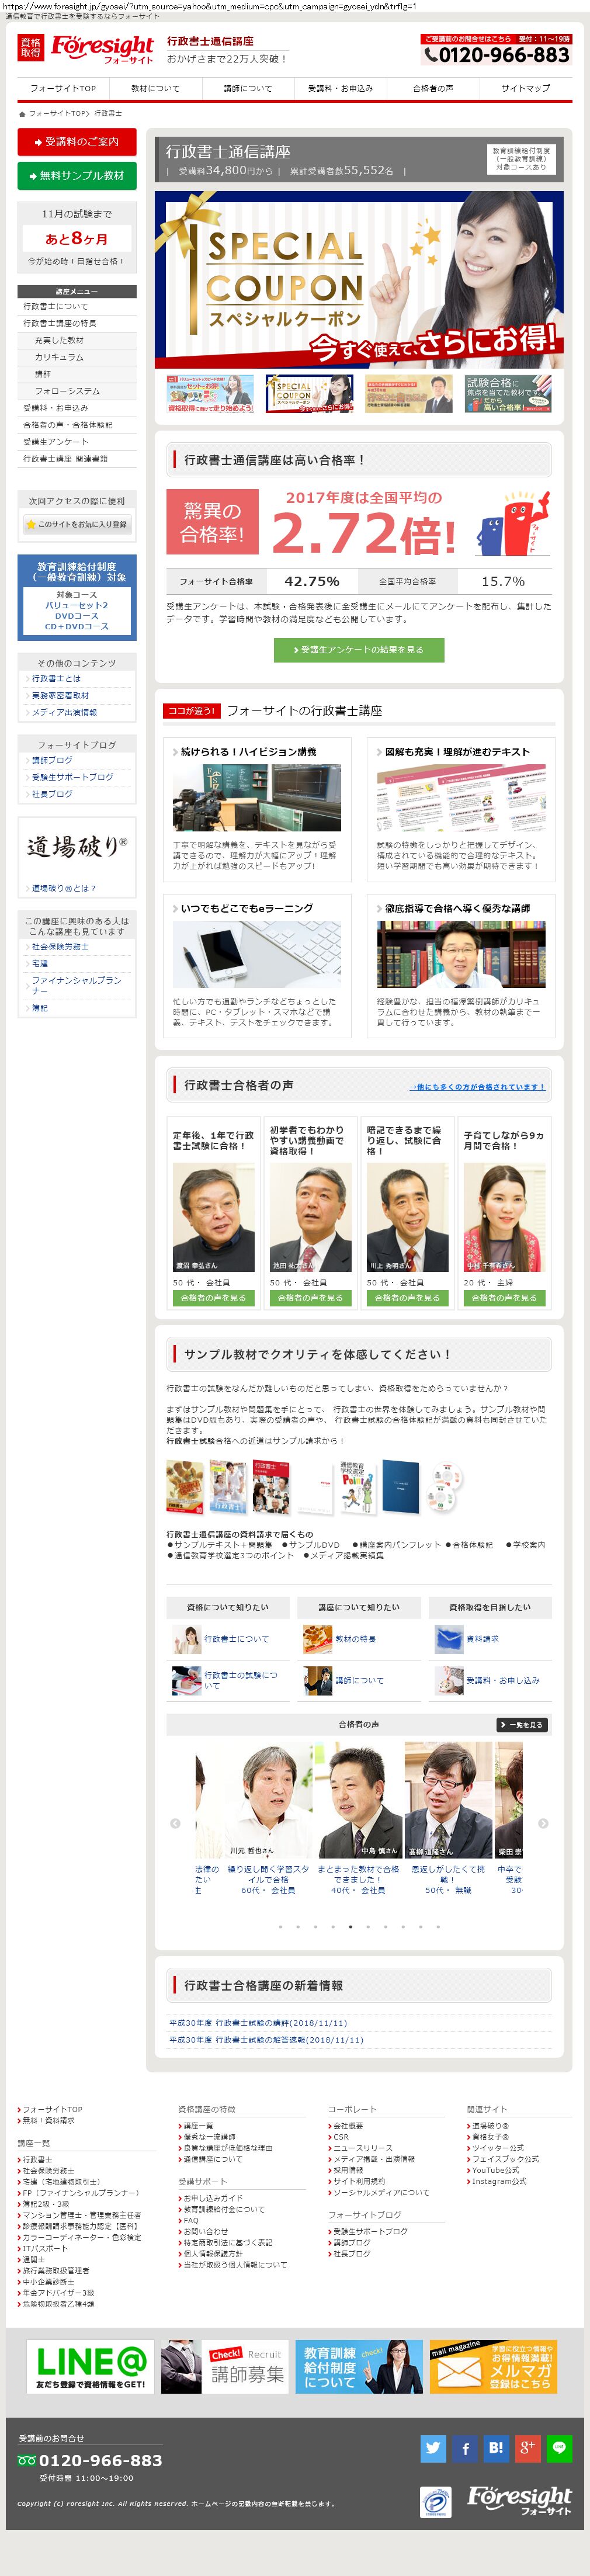
Task: Open the サイトマップ nav tab
Action: 525,88
